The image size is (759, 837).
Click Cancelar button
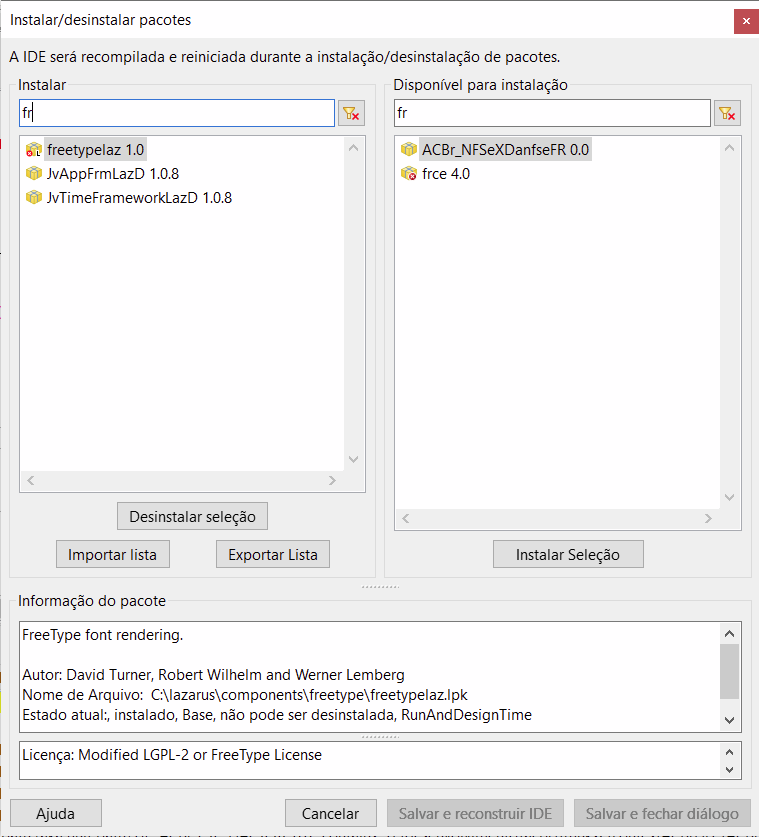pyautogui.click(x=330, y=813)
